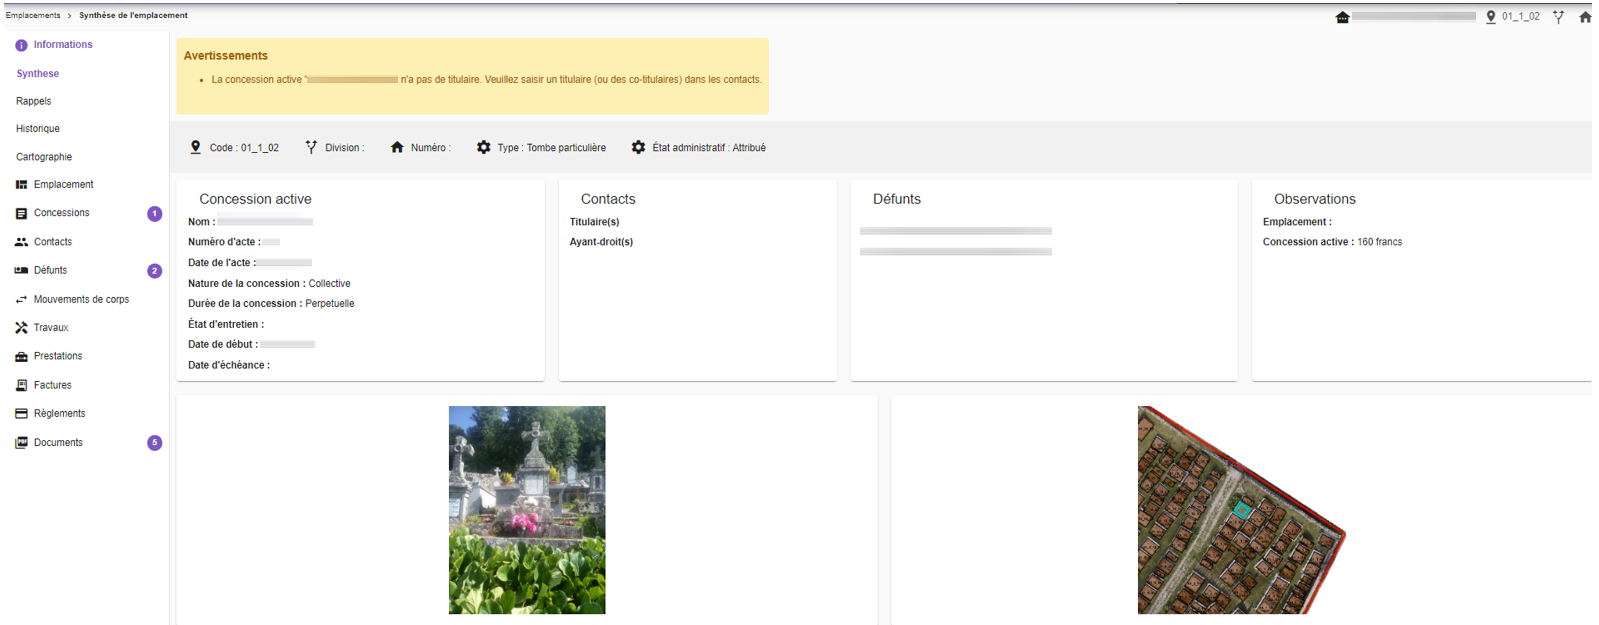Click the Prestations briefcase icon

pos(21,356)
